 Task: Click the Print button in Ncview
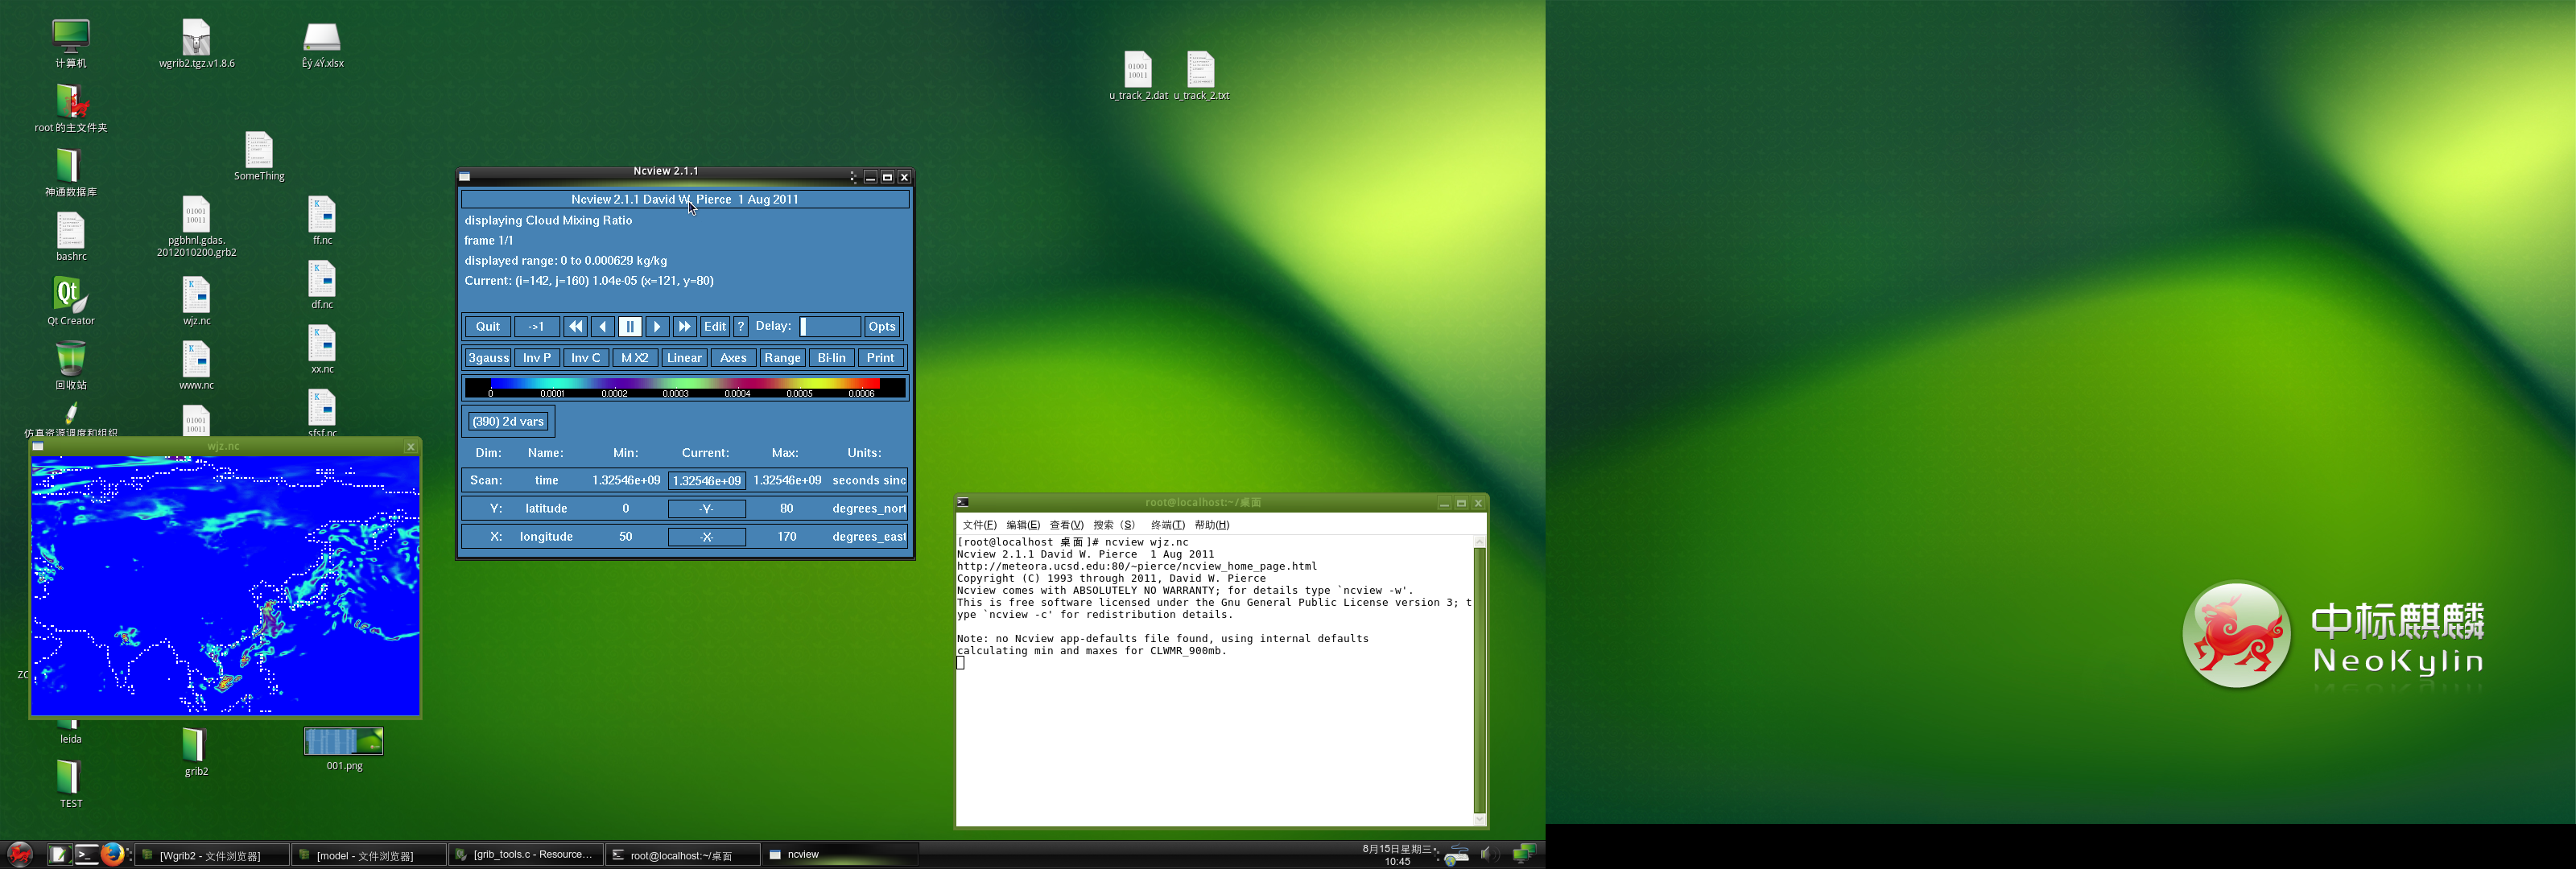point(881,357)
